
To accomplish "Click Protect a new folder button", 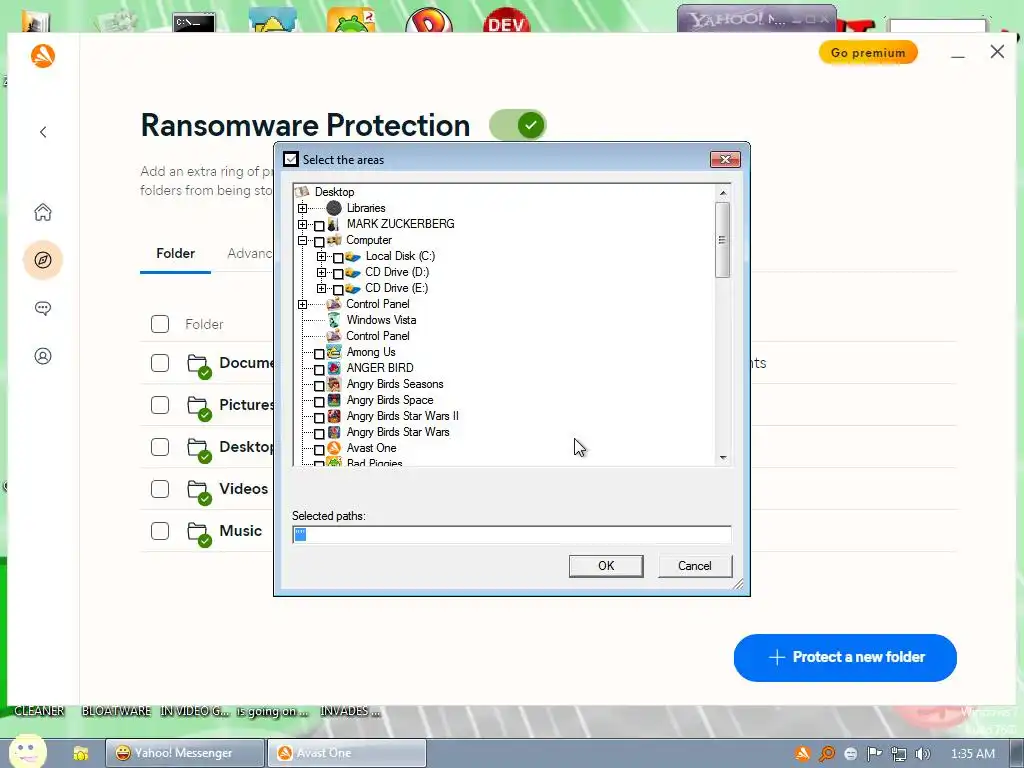I will pos(845,658).
